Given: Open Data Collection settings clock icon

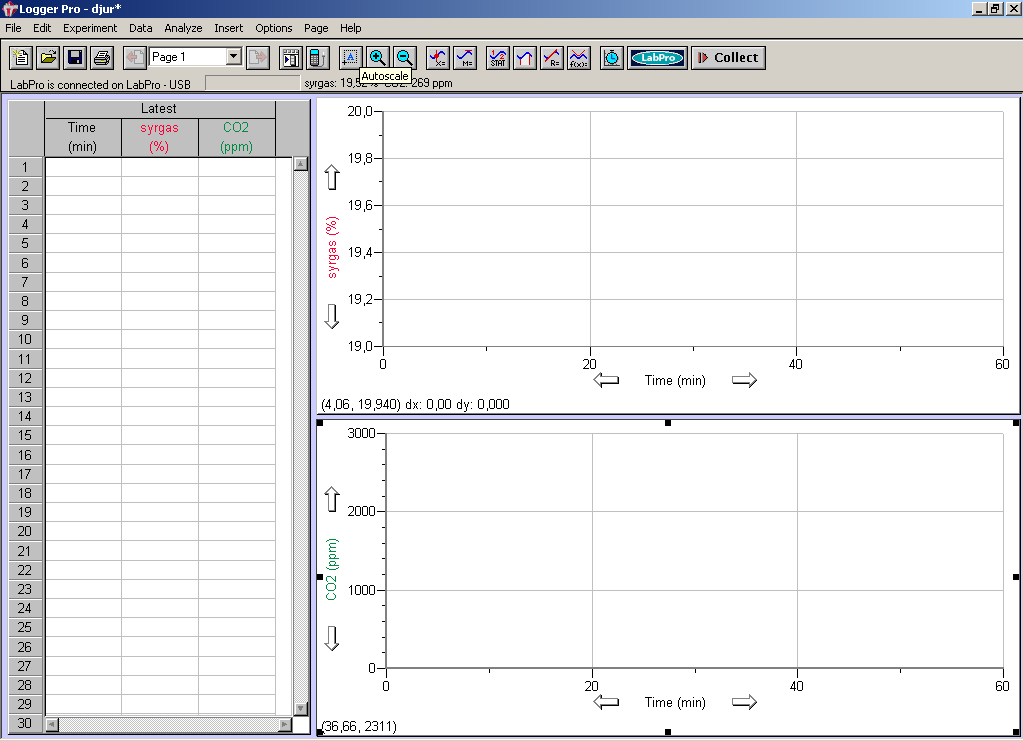Looking at the screenshot, I should (611, 57).
